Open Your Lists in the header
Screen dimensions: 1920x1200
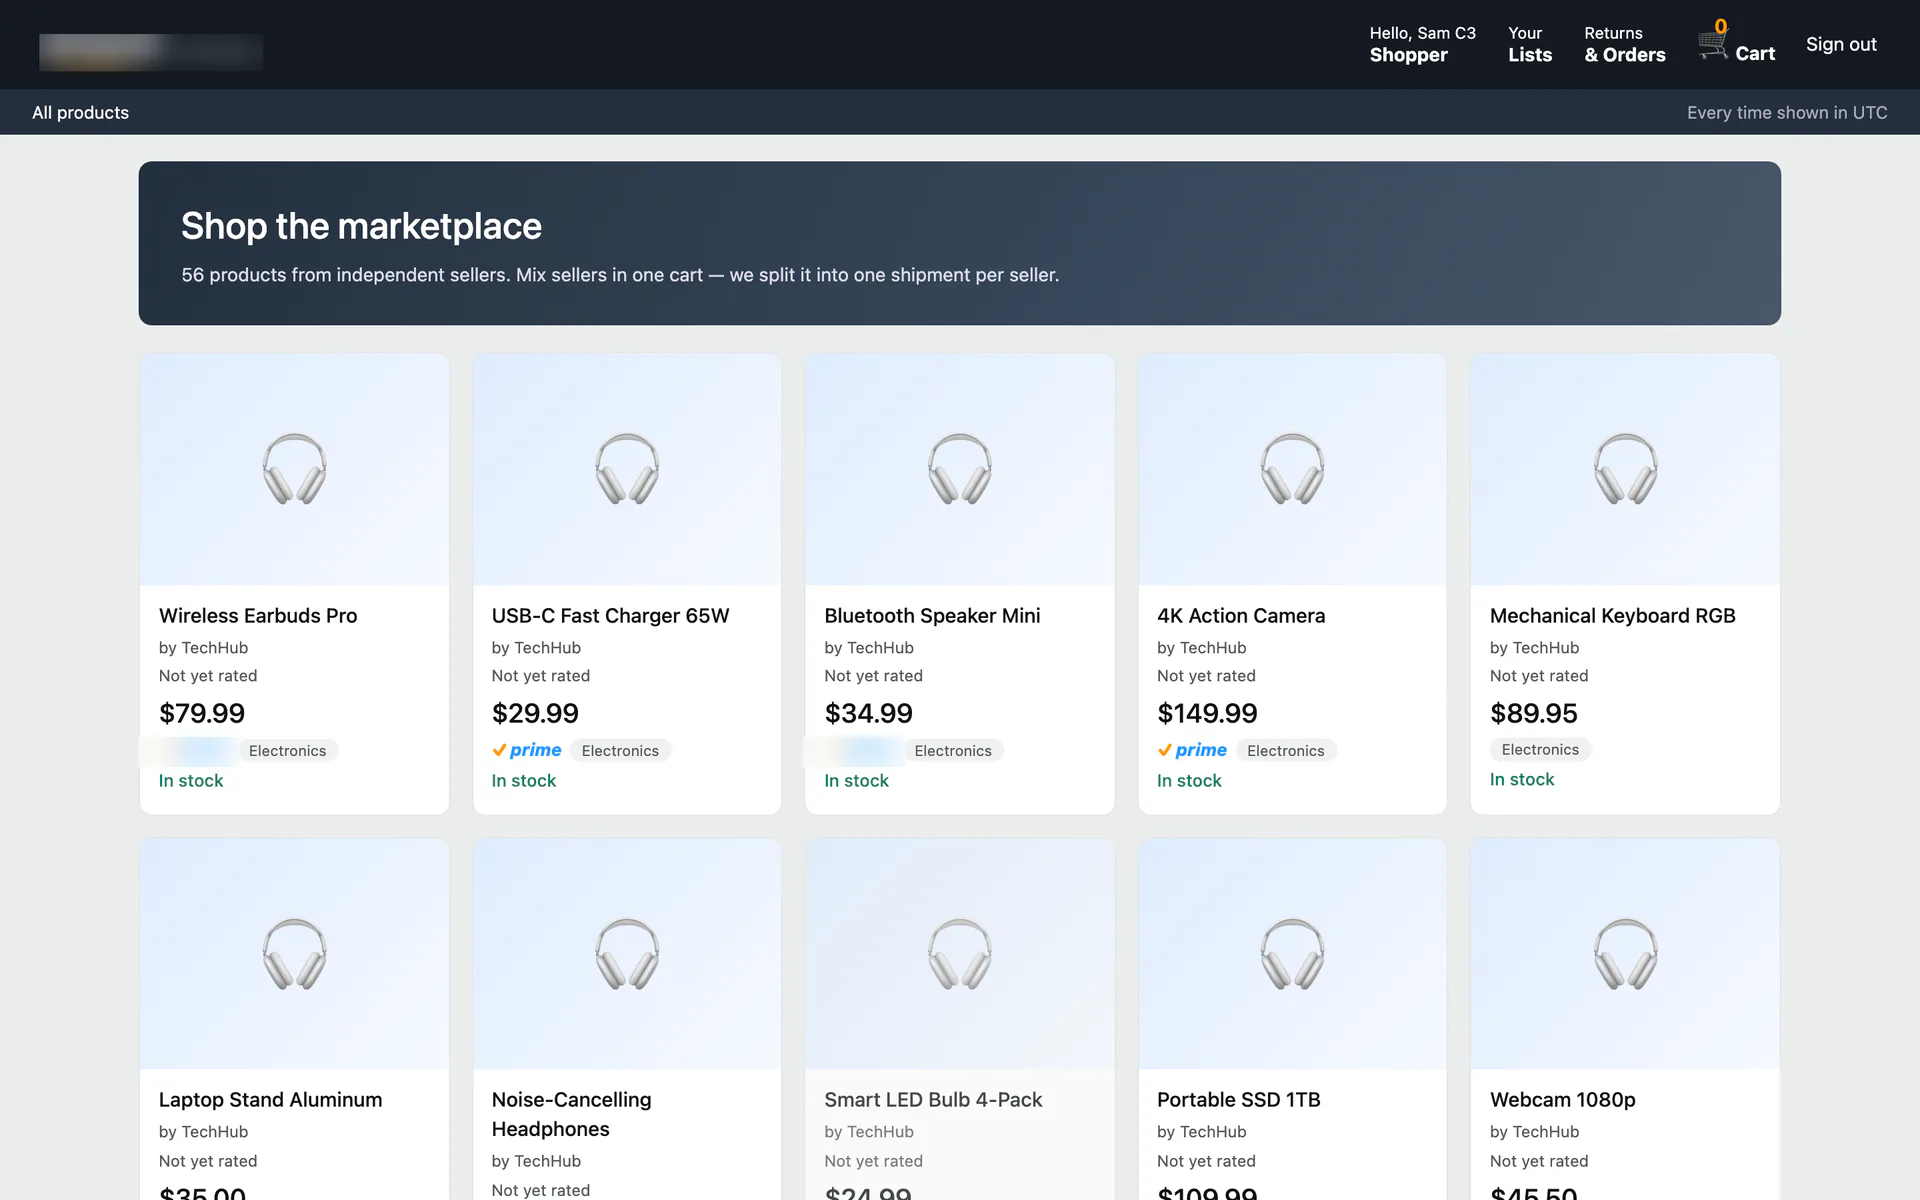[x=1530, y=44]
